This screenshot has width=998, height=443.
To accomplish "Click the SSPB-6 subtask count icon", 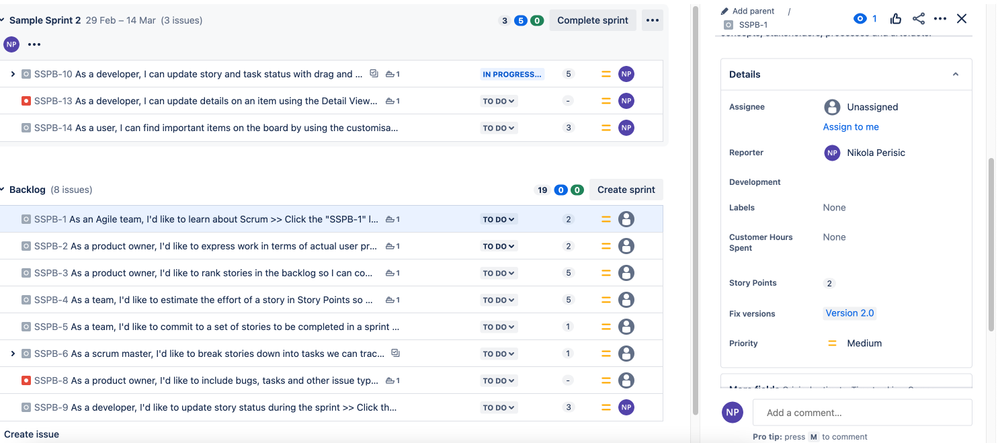I will coord(395,353).
